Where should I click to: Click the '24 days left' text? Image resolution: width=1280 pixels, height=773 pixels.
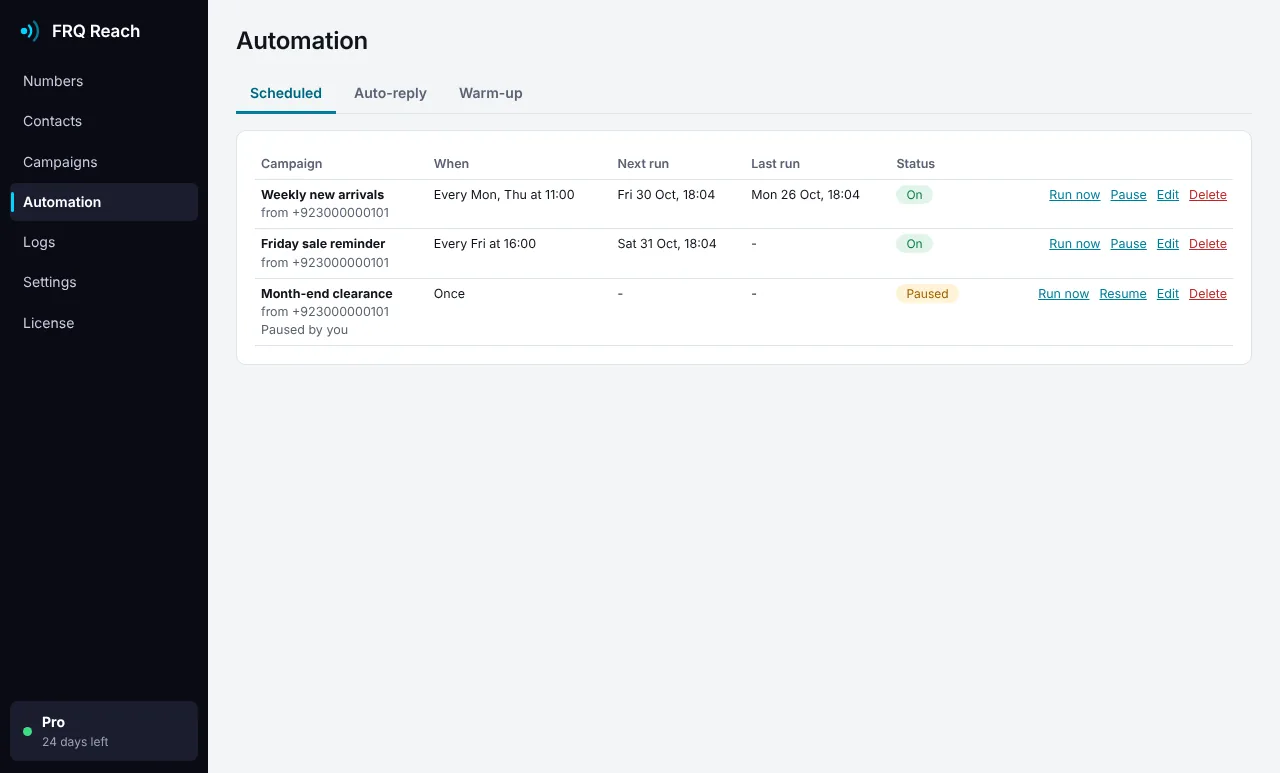75,742
